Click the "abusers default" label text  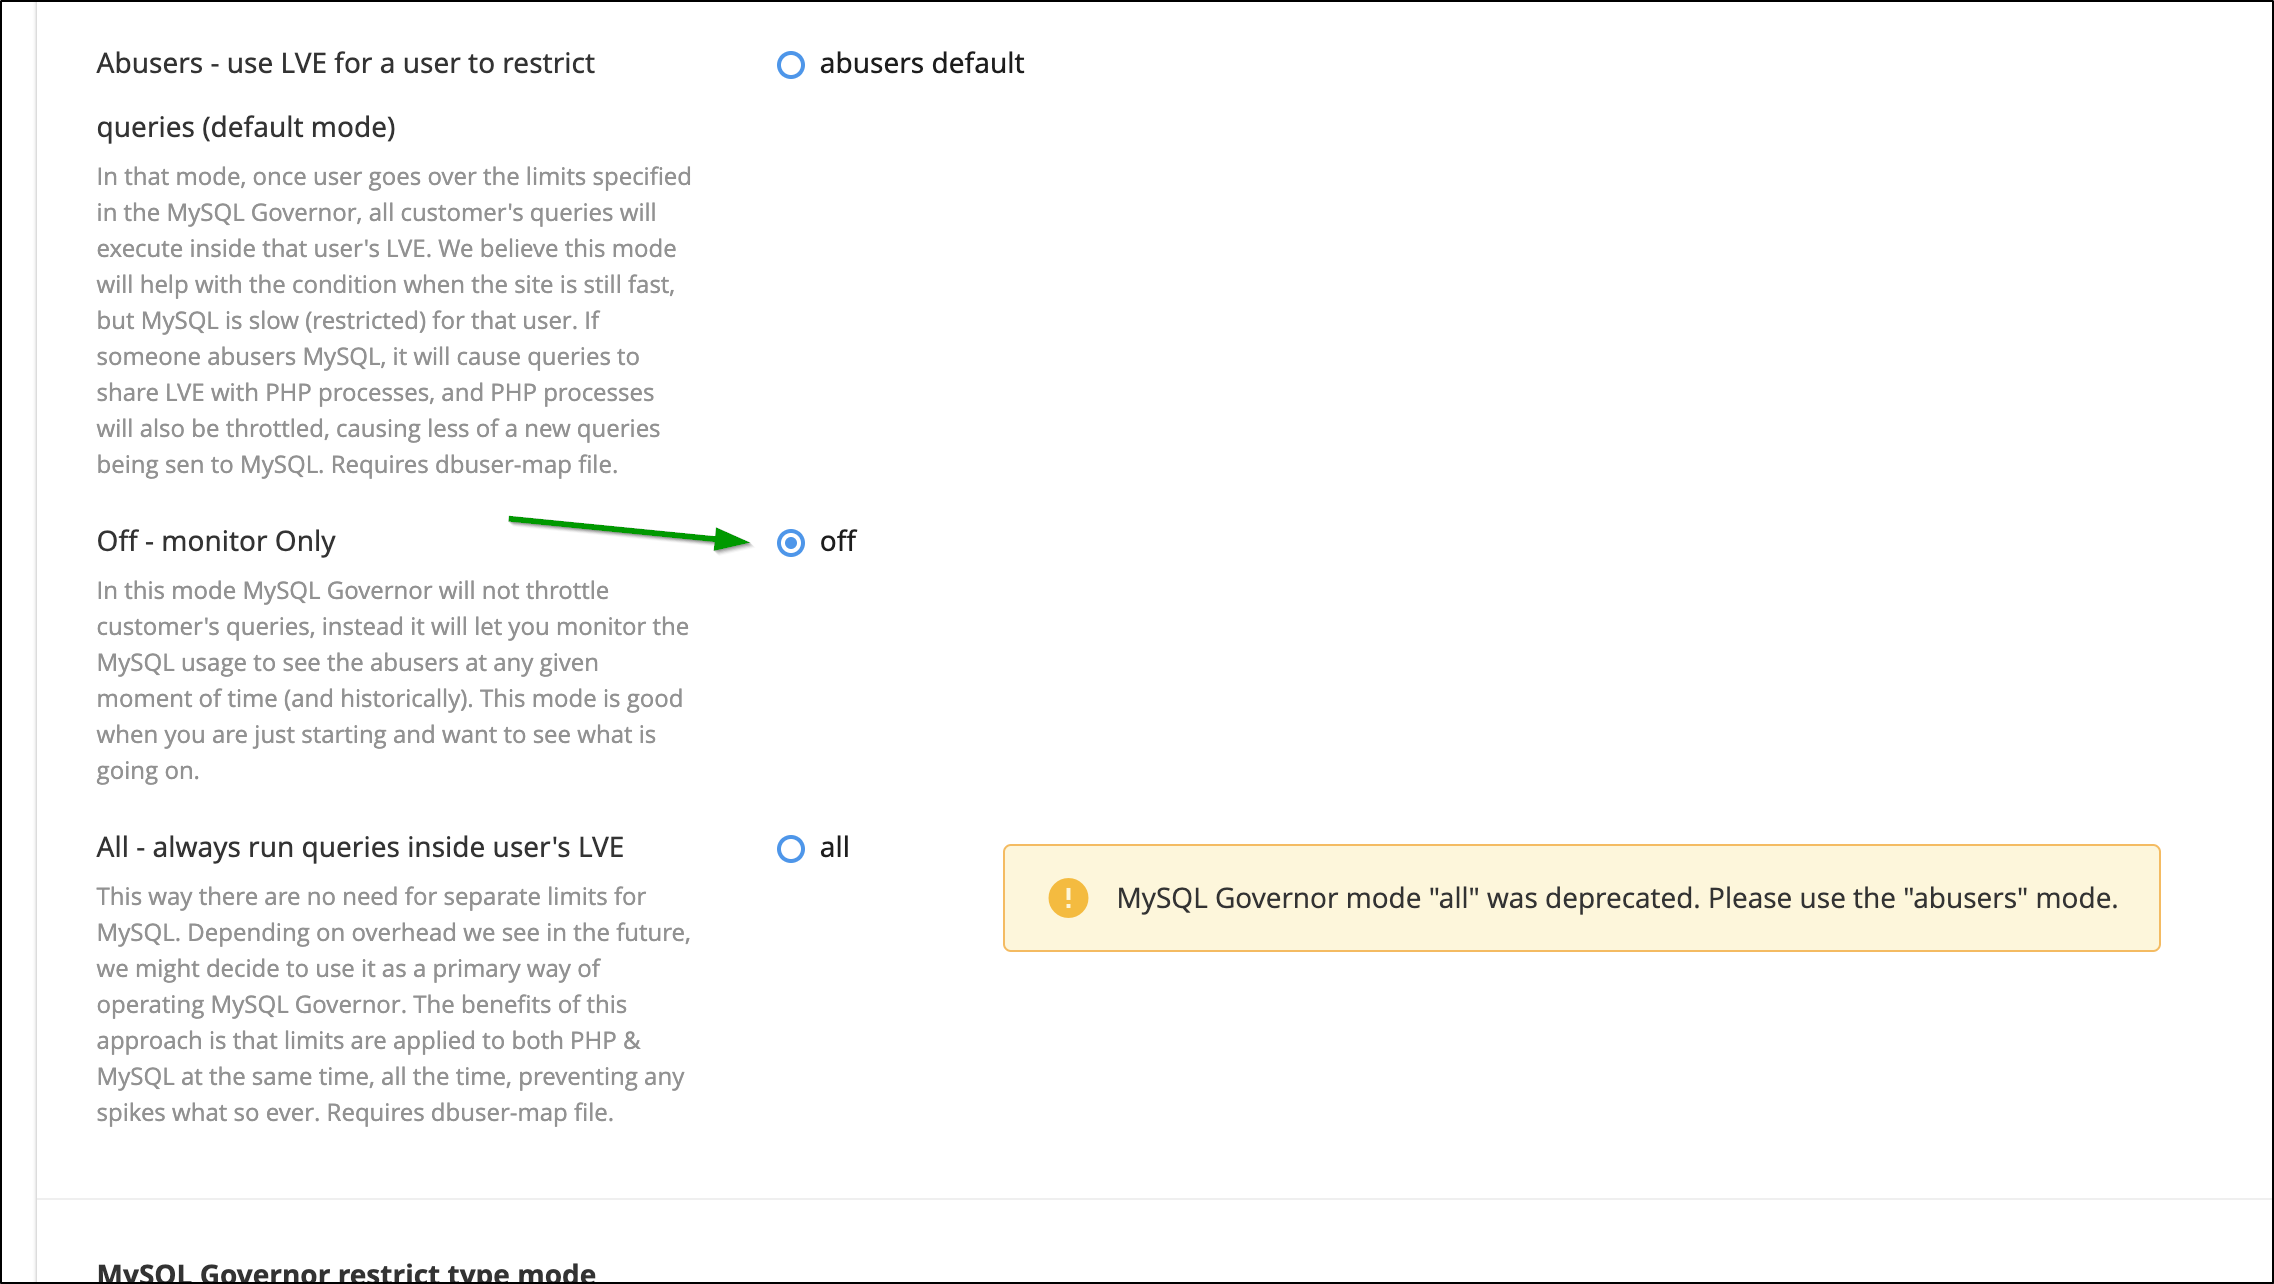(x=921, y=64)
